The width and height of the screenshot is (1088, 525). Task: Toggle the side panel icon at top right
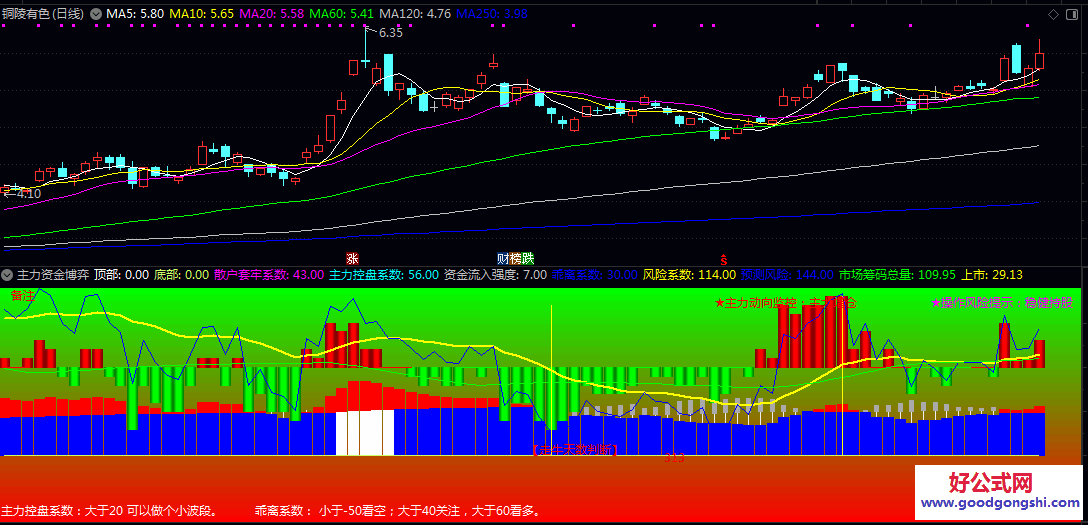(x=1073, y=14)
